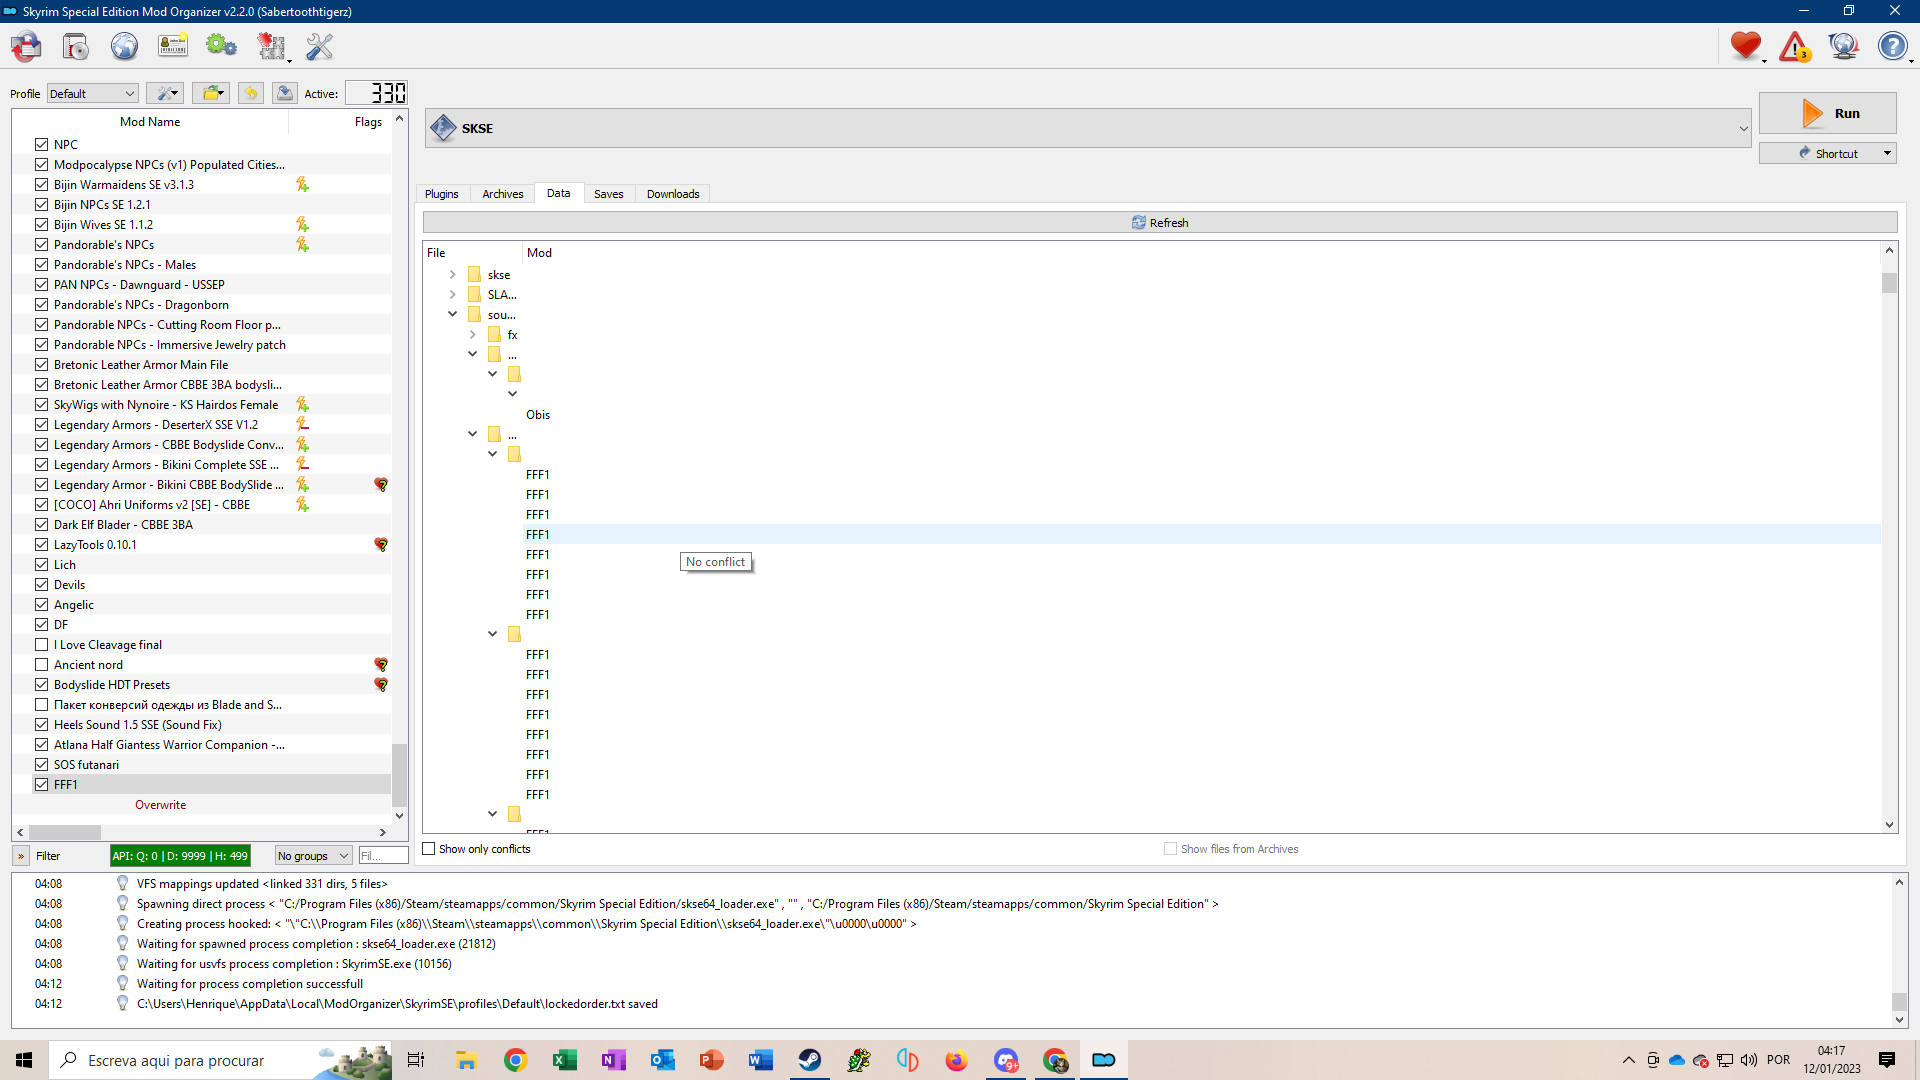Click the Run button
This screenshot has height=1080, width=1920.
coord(1827,113)
